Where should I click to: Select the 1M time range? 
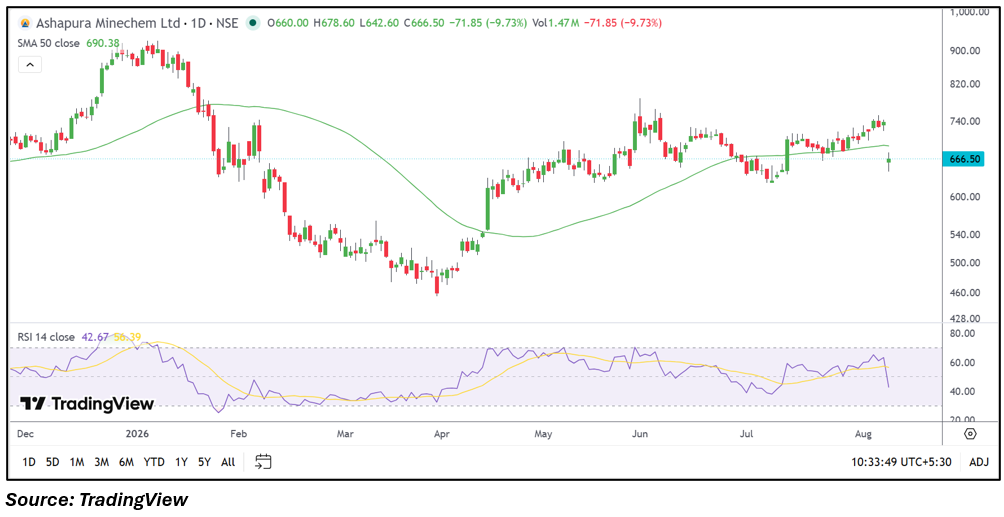click(x=77, y=461)
